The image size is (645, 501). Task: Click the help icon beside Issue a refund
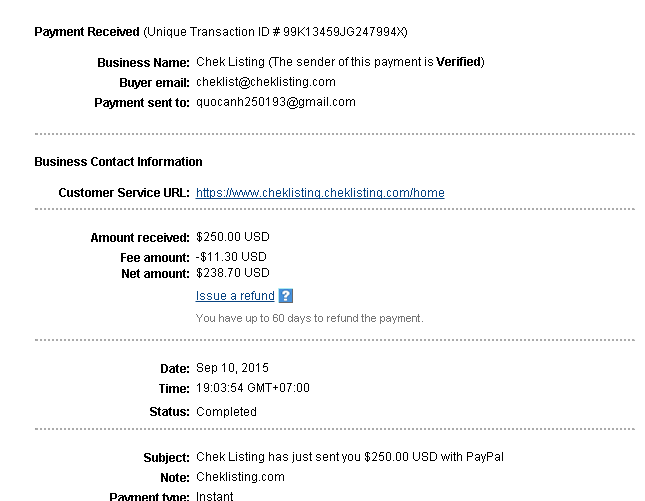[x=286, y=296]
